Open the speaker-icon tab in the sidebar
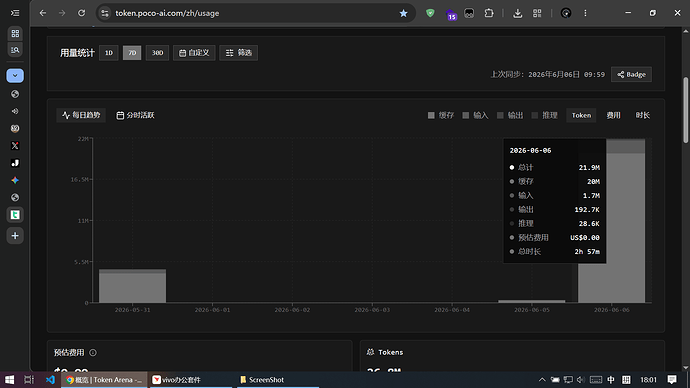This screenshot has width=690, height=388. pyautogui.click(x=15, y=111)
